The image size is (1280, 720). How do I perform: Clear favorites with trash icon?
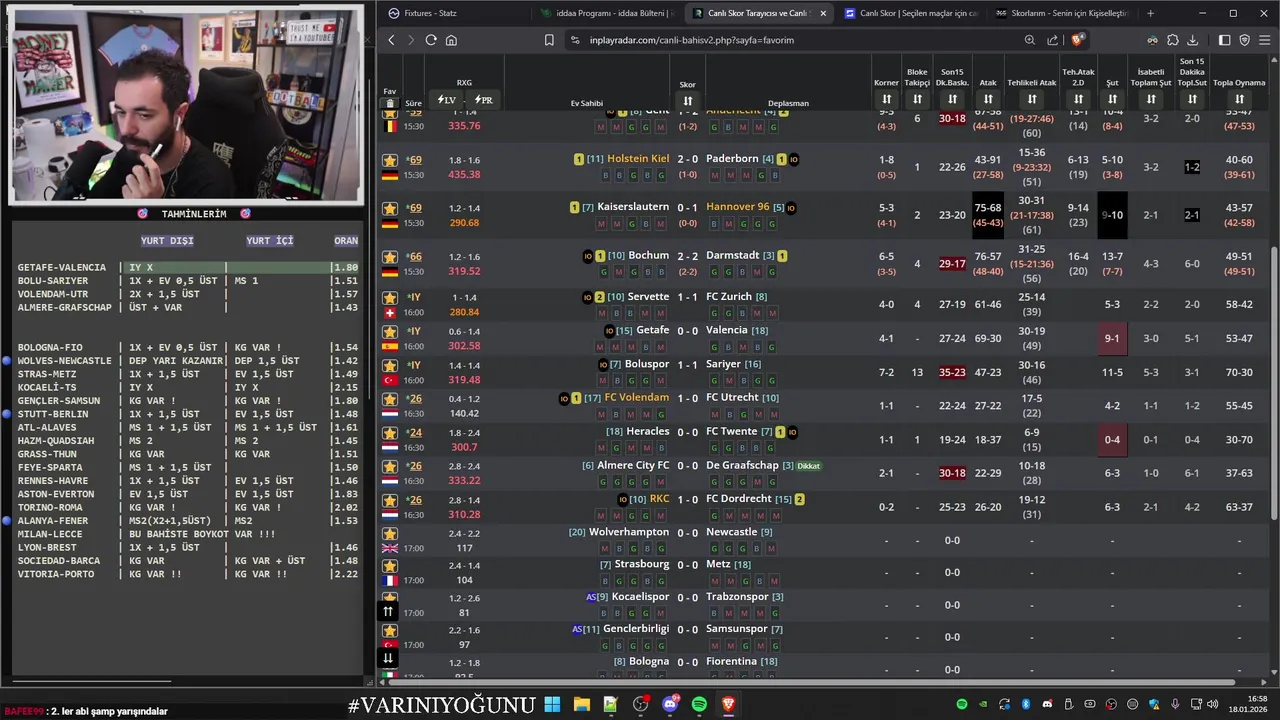tap(390, 103)
